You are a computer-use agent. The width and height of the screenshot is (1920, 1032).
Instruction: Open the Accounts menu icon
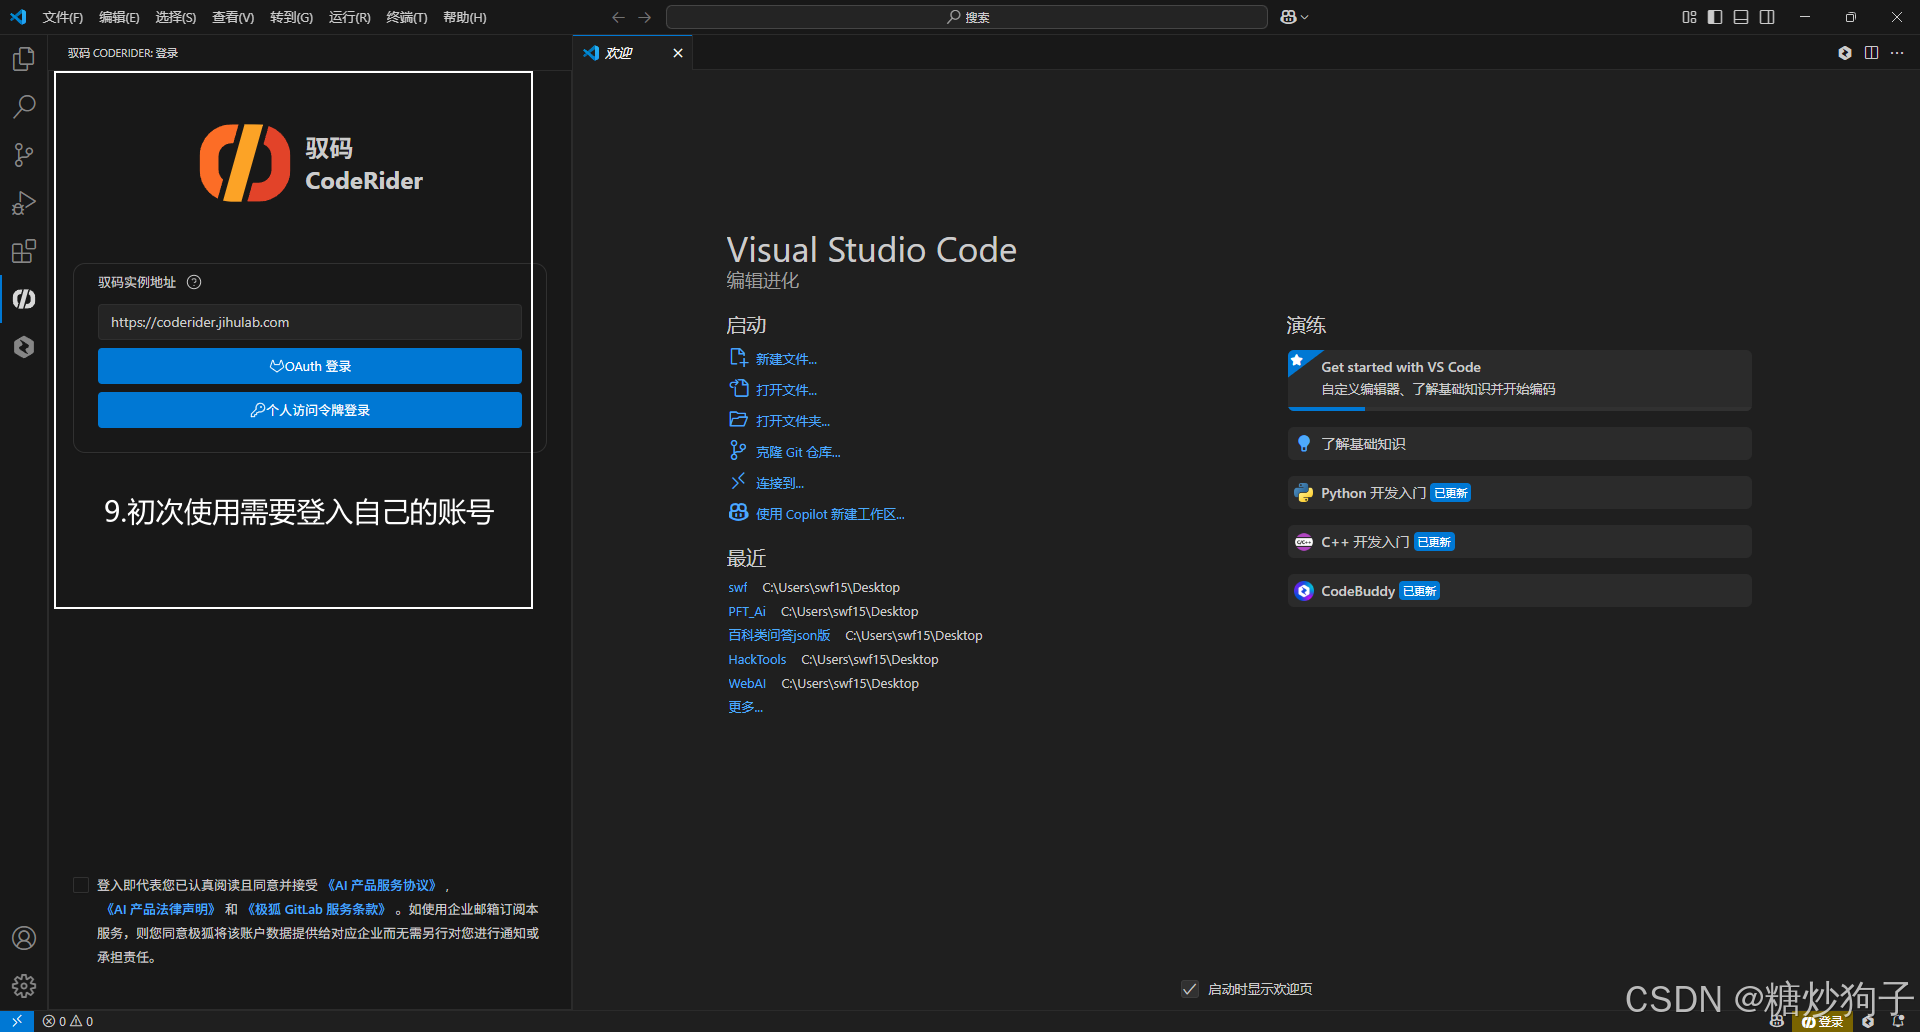coord(24,938)
